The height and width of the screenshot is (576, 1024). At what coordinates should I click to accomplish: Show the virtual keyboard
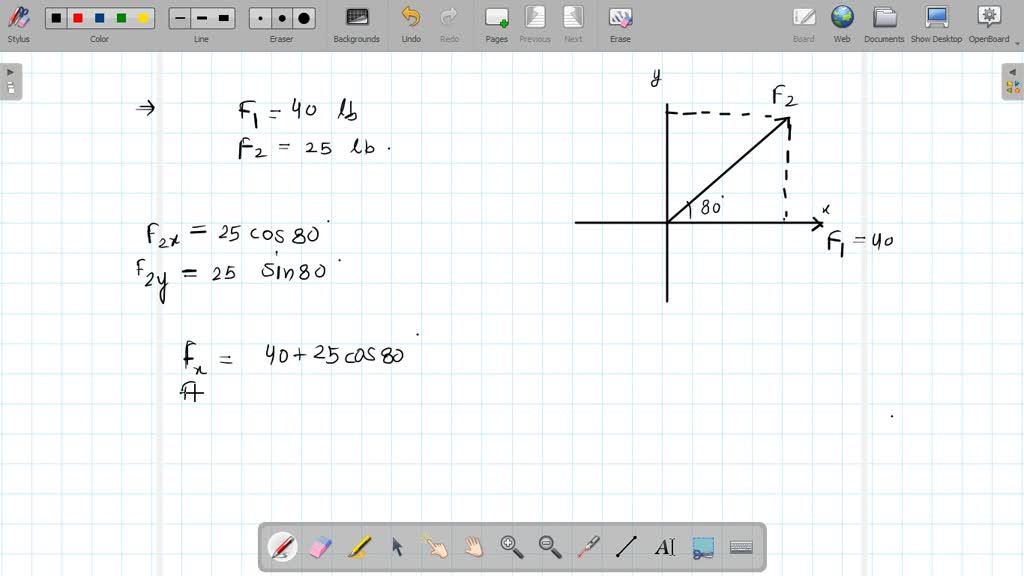[x=741, y=546]
